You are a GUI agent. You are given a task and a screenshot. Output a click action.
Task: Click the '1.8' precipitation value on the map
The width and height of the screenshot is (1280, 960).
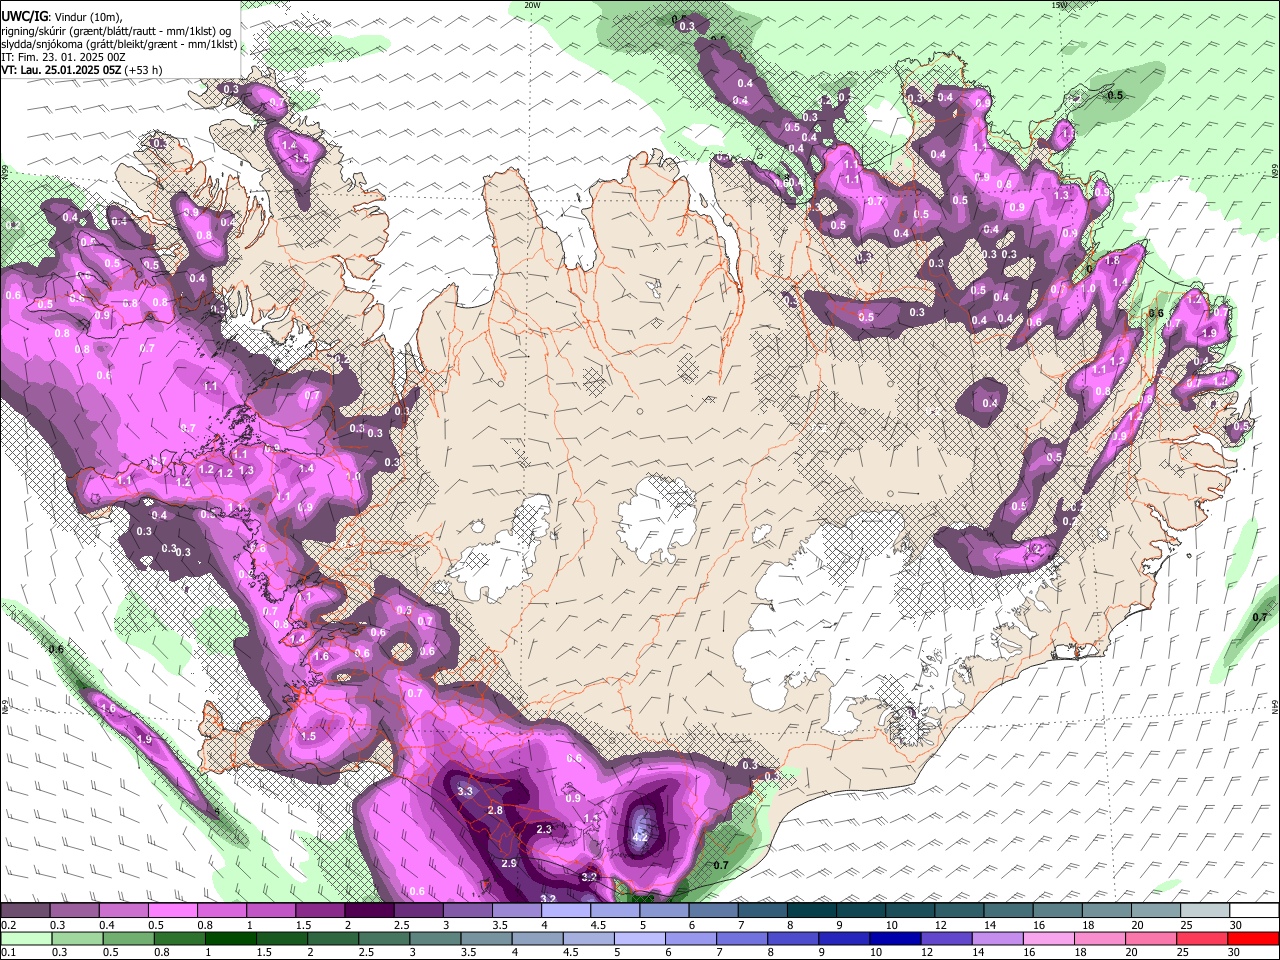(1111, 260)
